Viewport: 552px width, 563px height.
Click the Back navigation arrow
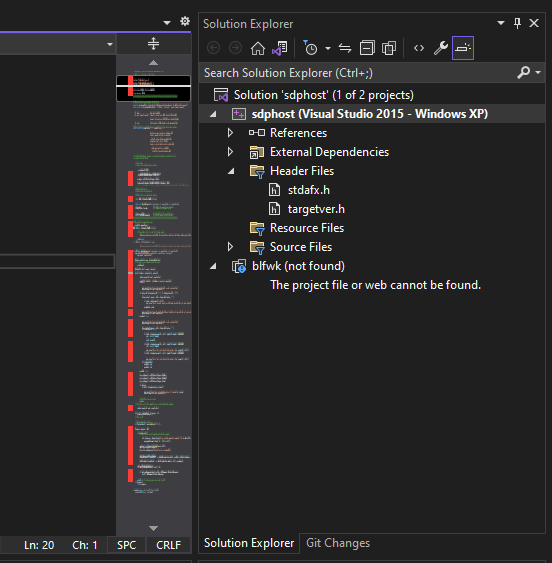(213, 48)
